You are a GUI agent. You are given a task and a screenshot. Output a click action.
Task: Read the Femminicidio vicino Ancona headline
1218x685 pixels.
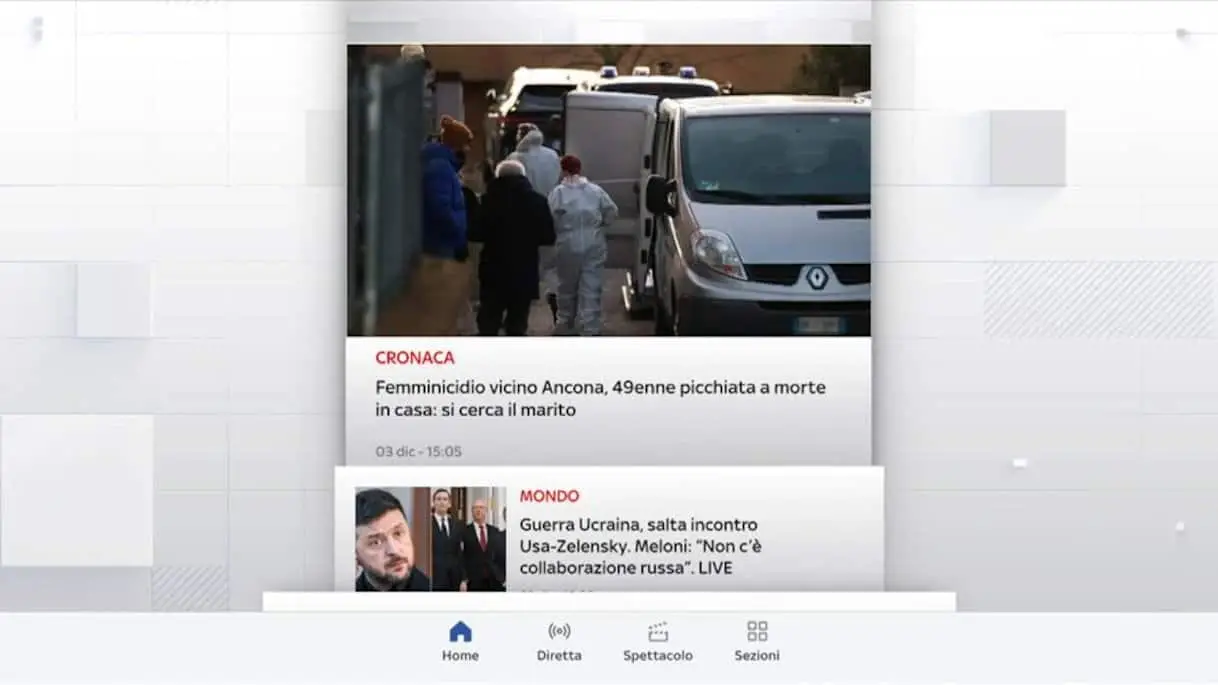click(x=600, y=398)
